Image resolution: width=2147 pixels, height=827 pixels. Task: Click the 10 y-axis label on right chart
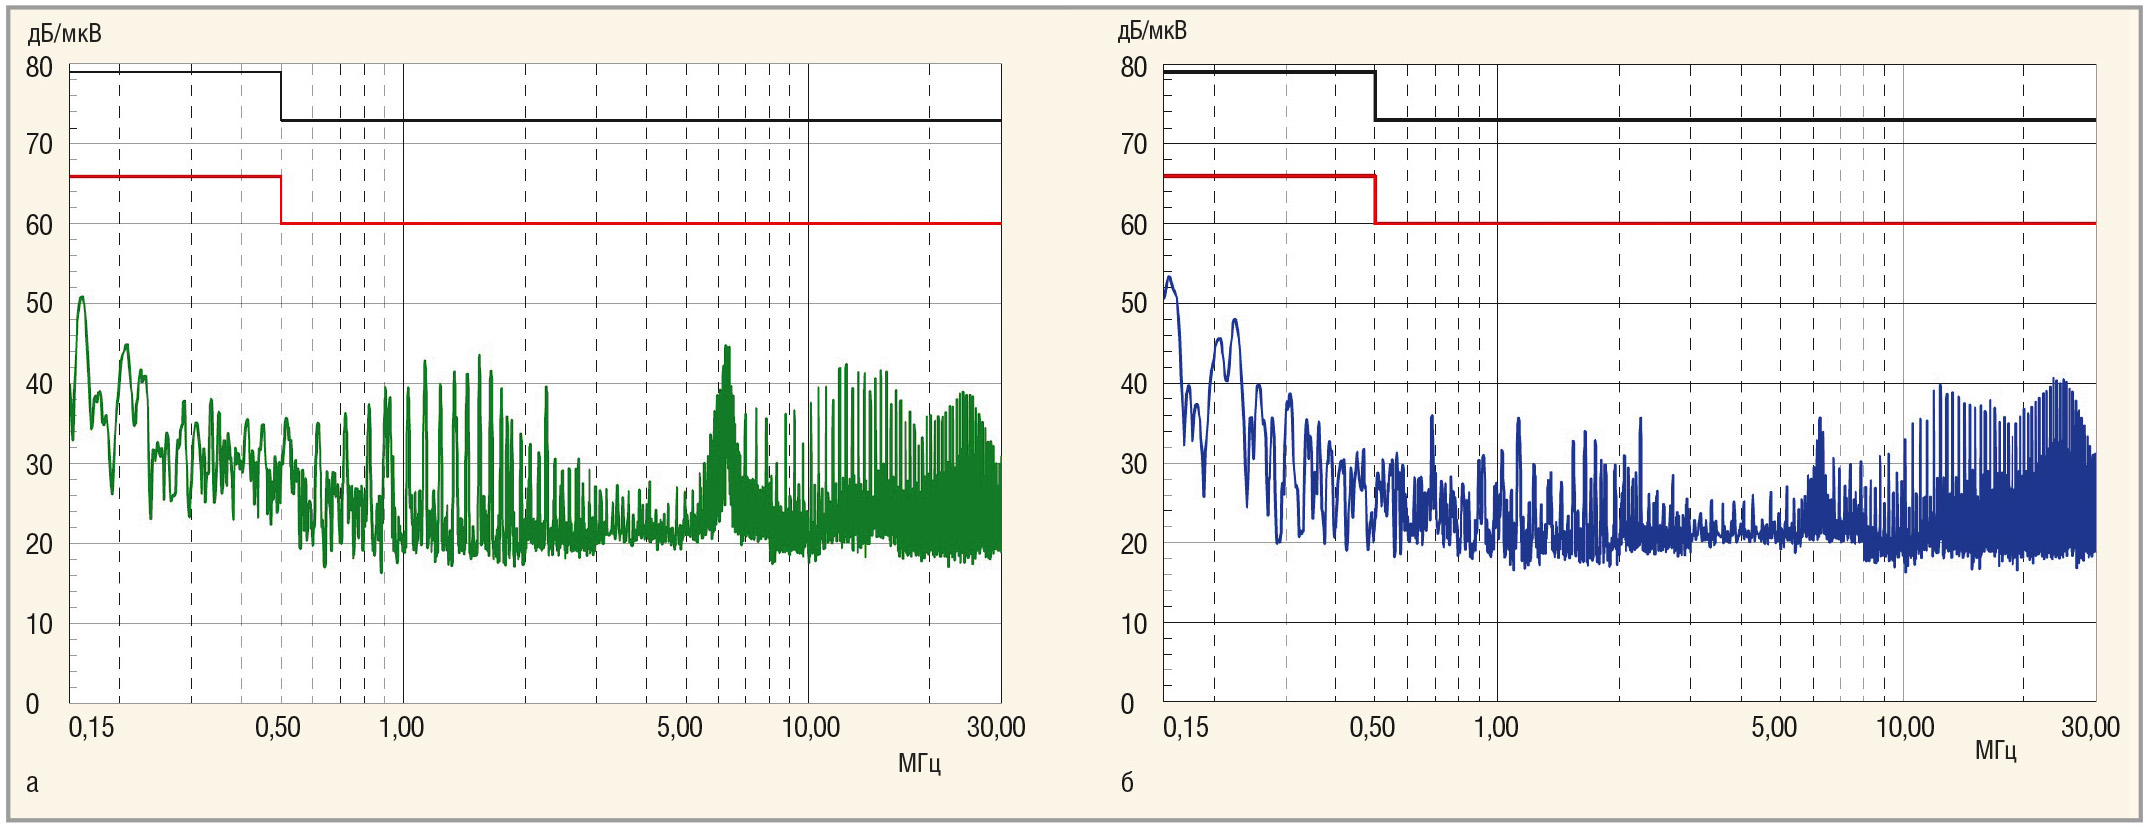click(x=1133, y=625)
